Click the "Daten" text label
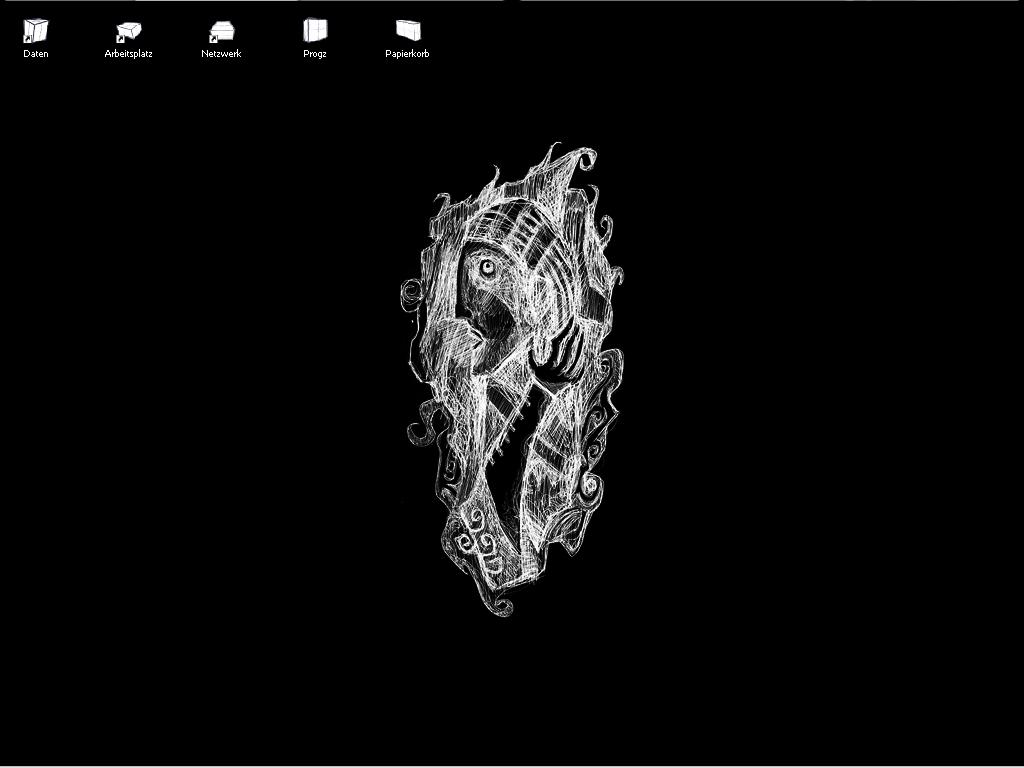Viewport: 1024px width, 768px height. (x=36, y=54)
